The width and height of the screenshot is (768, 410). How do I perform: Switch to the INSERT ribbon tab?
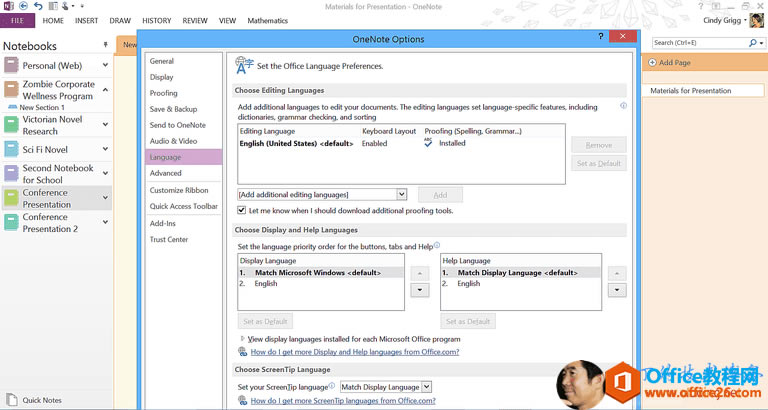coord(86,21)
